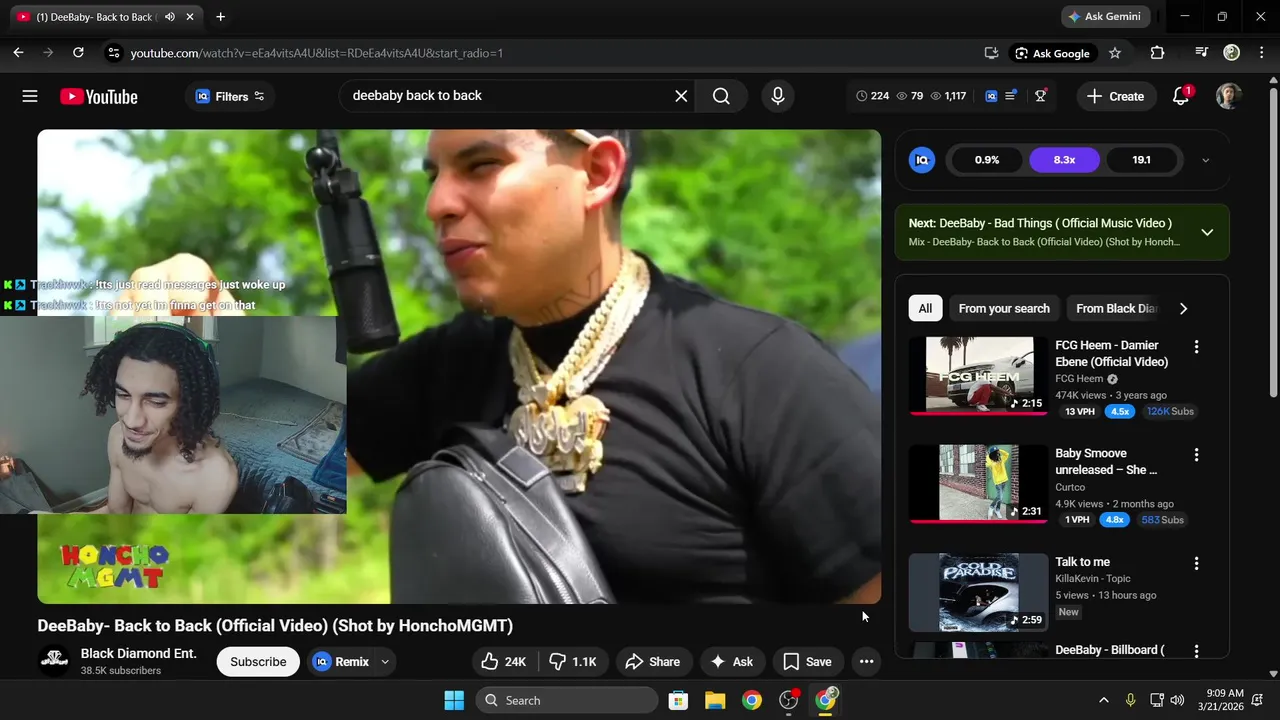Screen dimensions: 1280x720
Task: Select From Black Diamond chip
Action: pyautogui.click(x=1116, y=309)
